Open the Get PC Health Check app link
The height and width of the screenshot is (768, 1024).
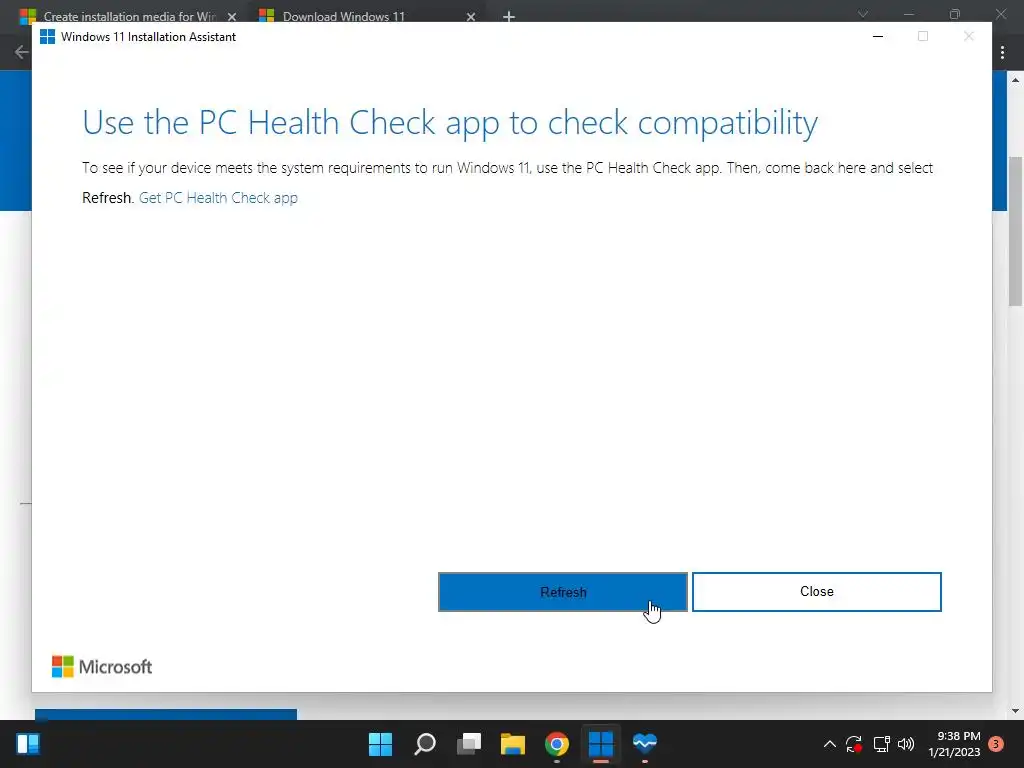tap(218, 198)
